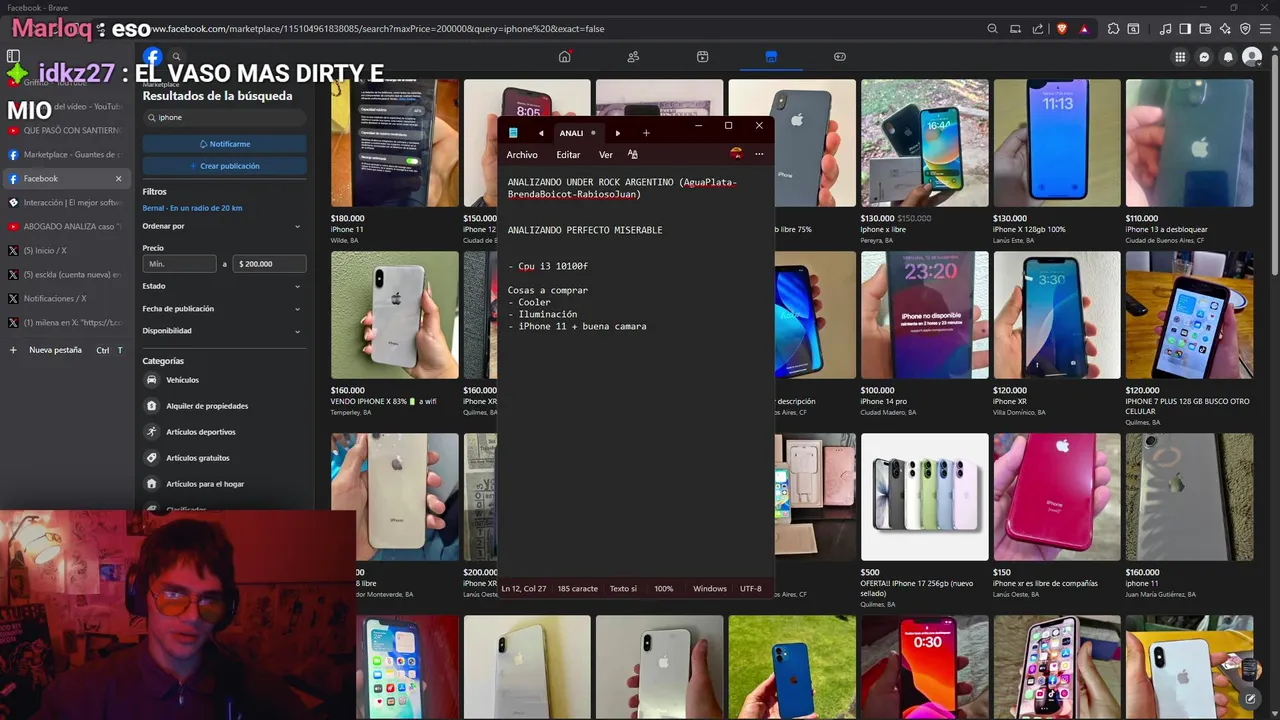The height and width of the screenshot is (720, 1280).
Task: Click the music note playlist icon
Action: pos(1166,29)
